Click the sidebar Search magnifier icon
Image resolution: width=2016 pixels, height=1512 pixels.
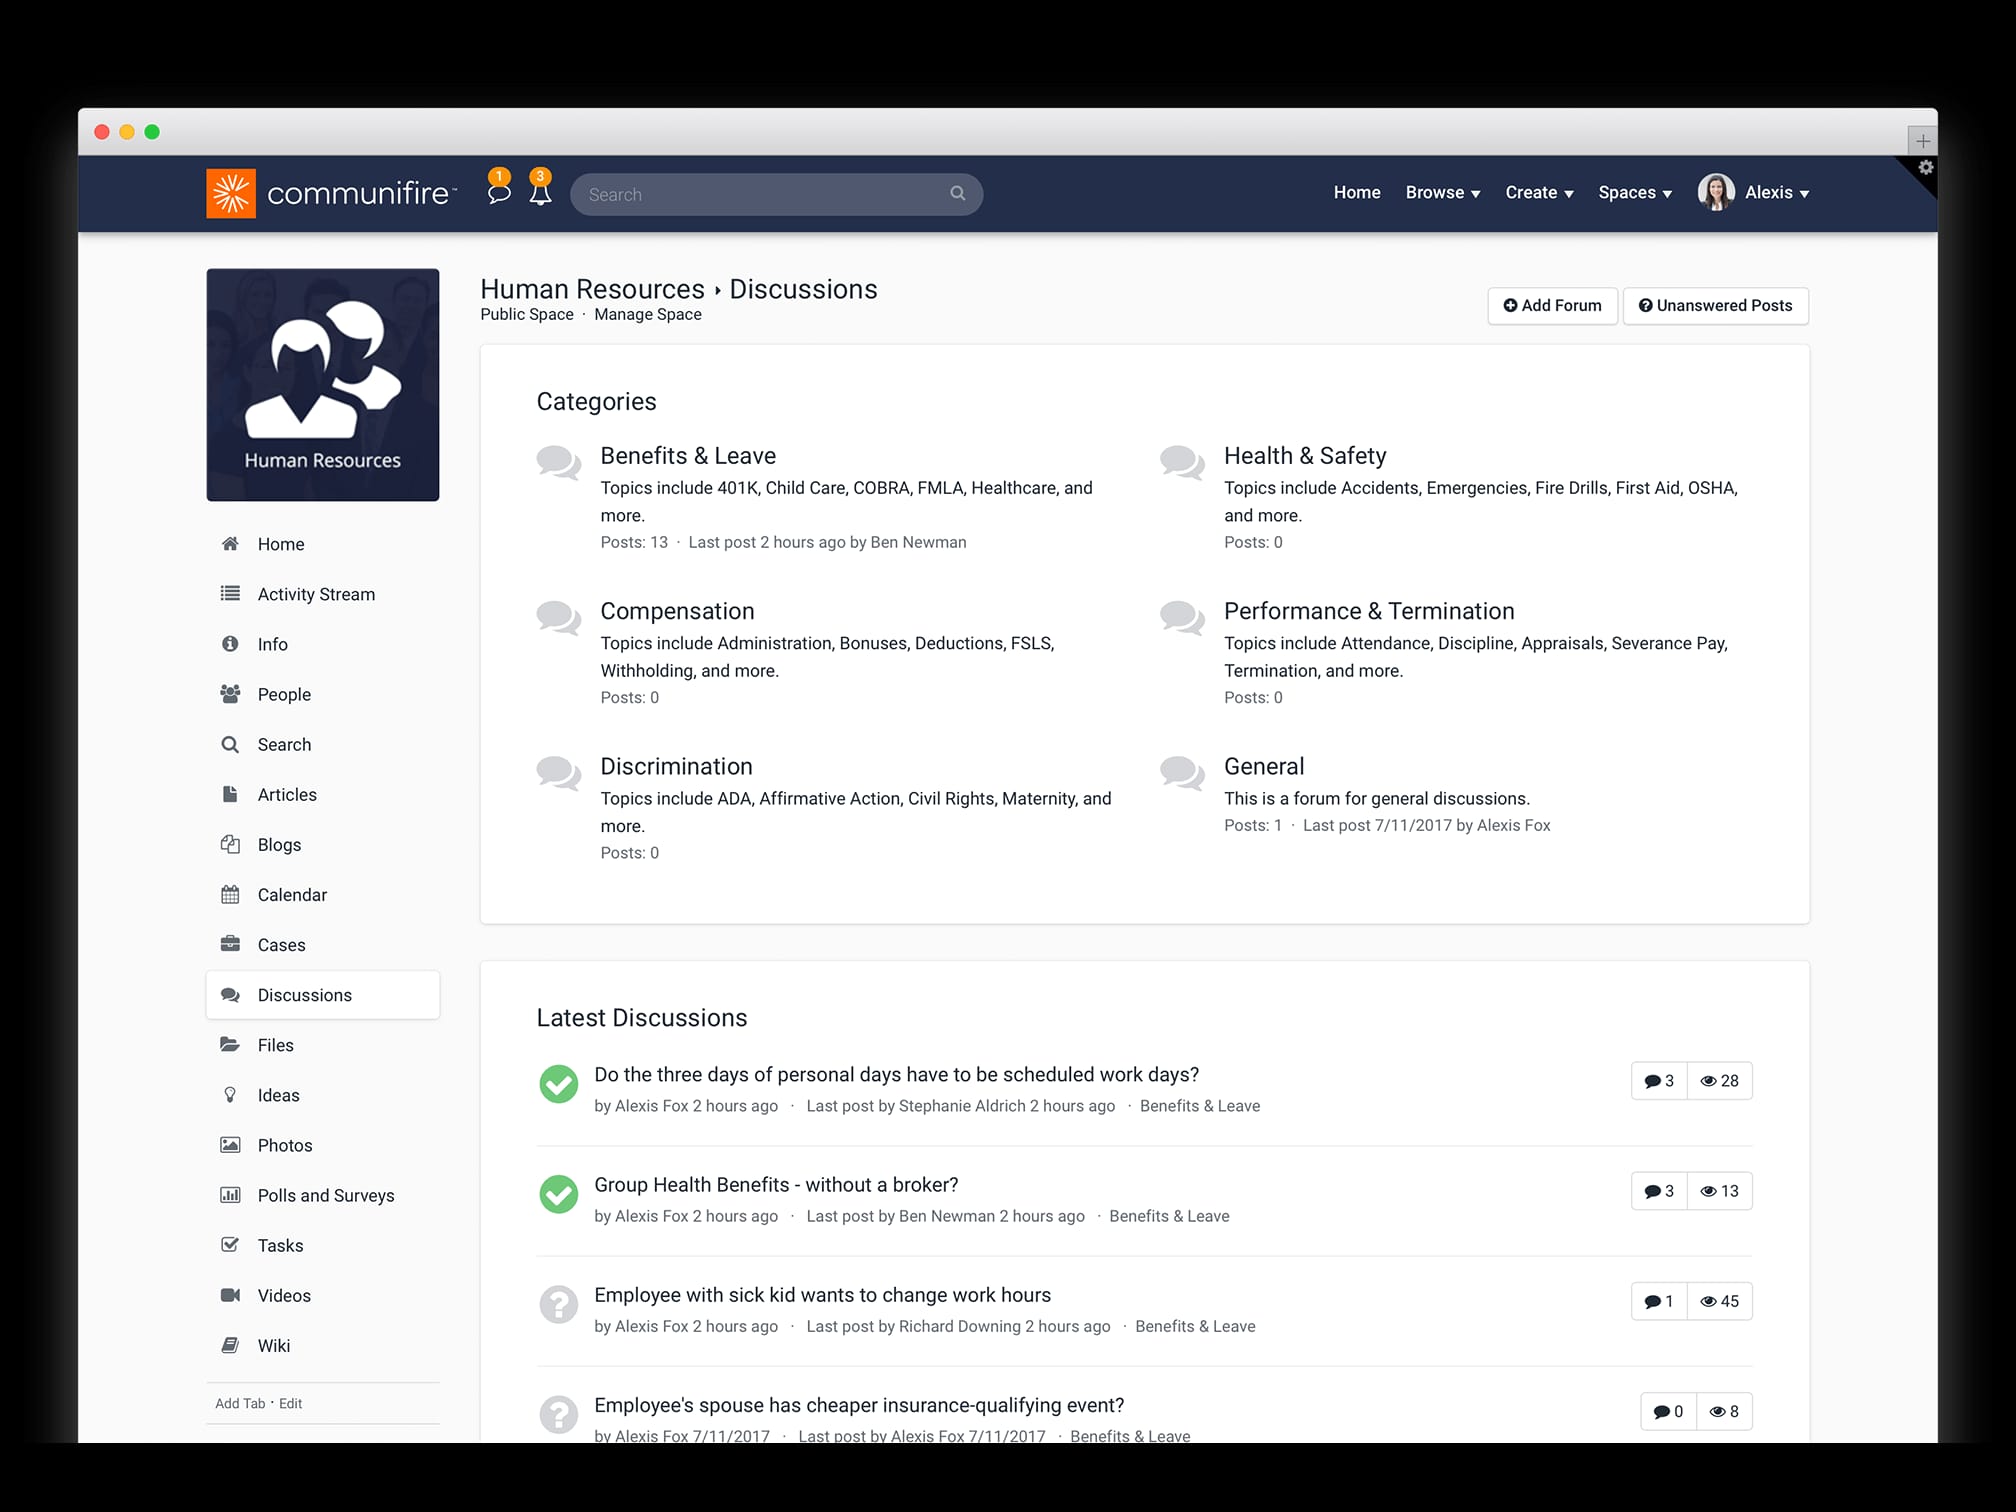pyautogui.click(x=230, y=744)
